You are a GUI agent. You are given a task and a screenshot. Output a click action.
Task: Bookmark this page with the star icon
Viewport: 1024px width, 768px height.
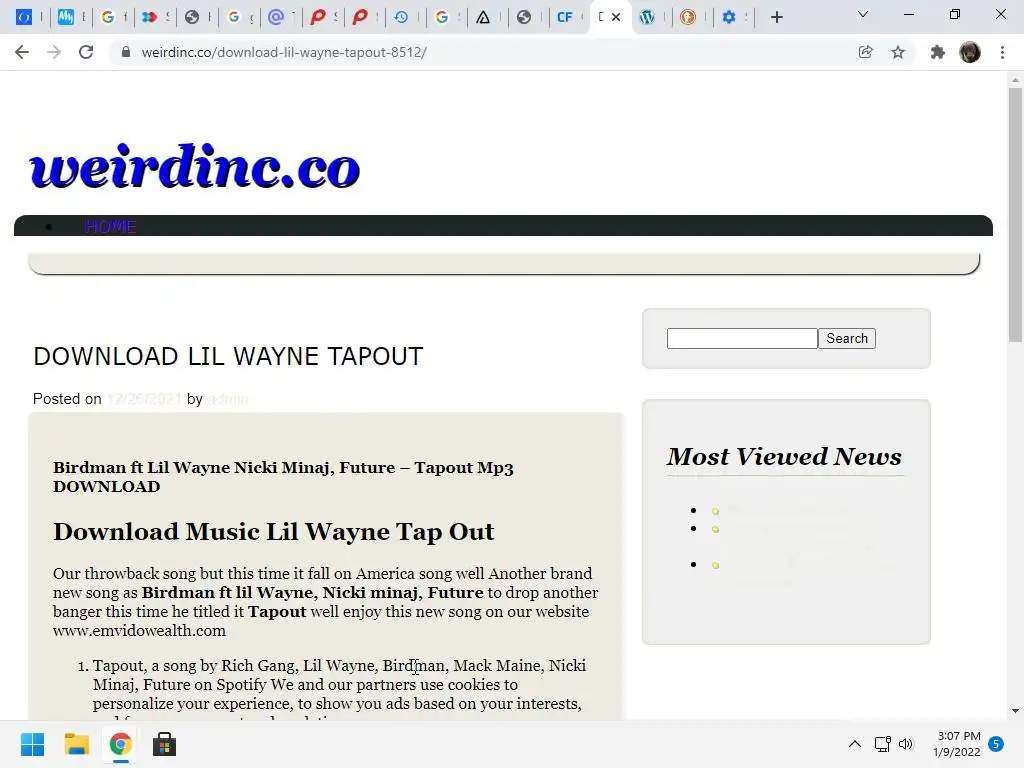(898, 52)
